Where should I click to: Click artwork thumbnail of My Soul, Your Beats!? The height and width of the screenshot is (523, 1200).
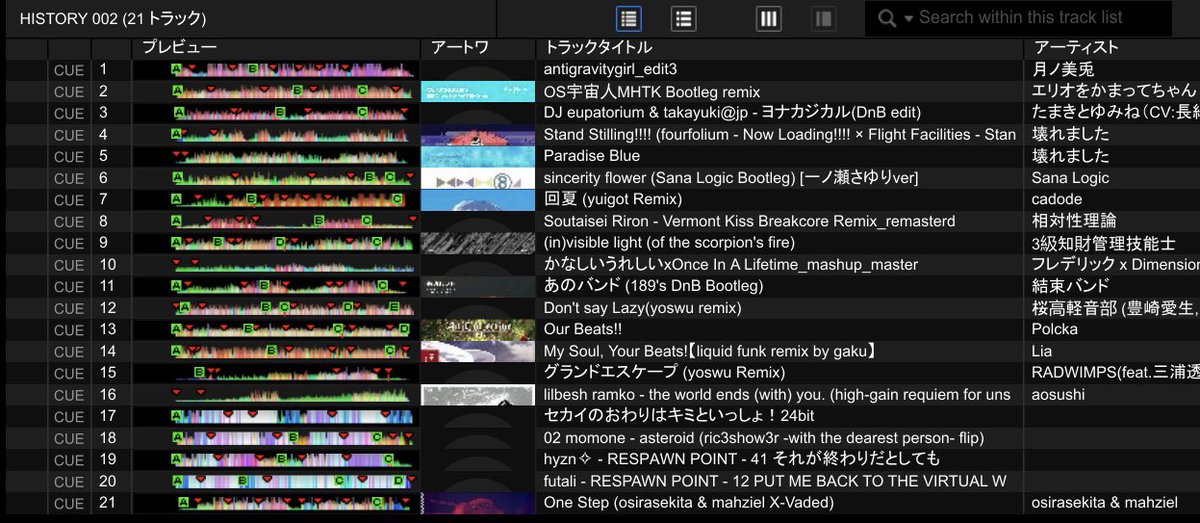click(478, 351)
